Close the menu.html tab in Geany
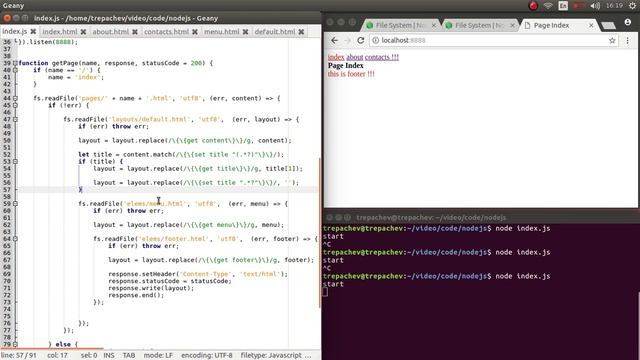 (x=245, y=31)
